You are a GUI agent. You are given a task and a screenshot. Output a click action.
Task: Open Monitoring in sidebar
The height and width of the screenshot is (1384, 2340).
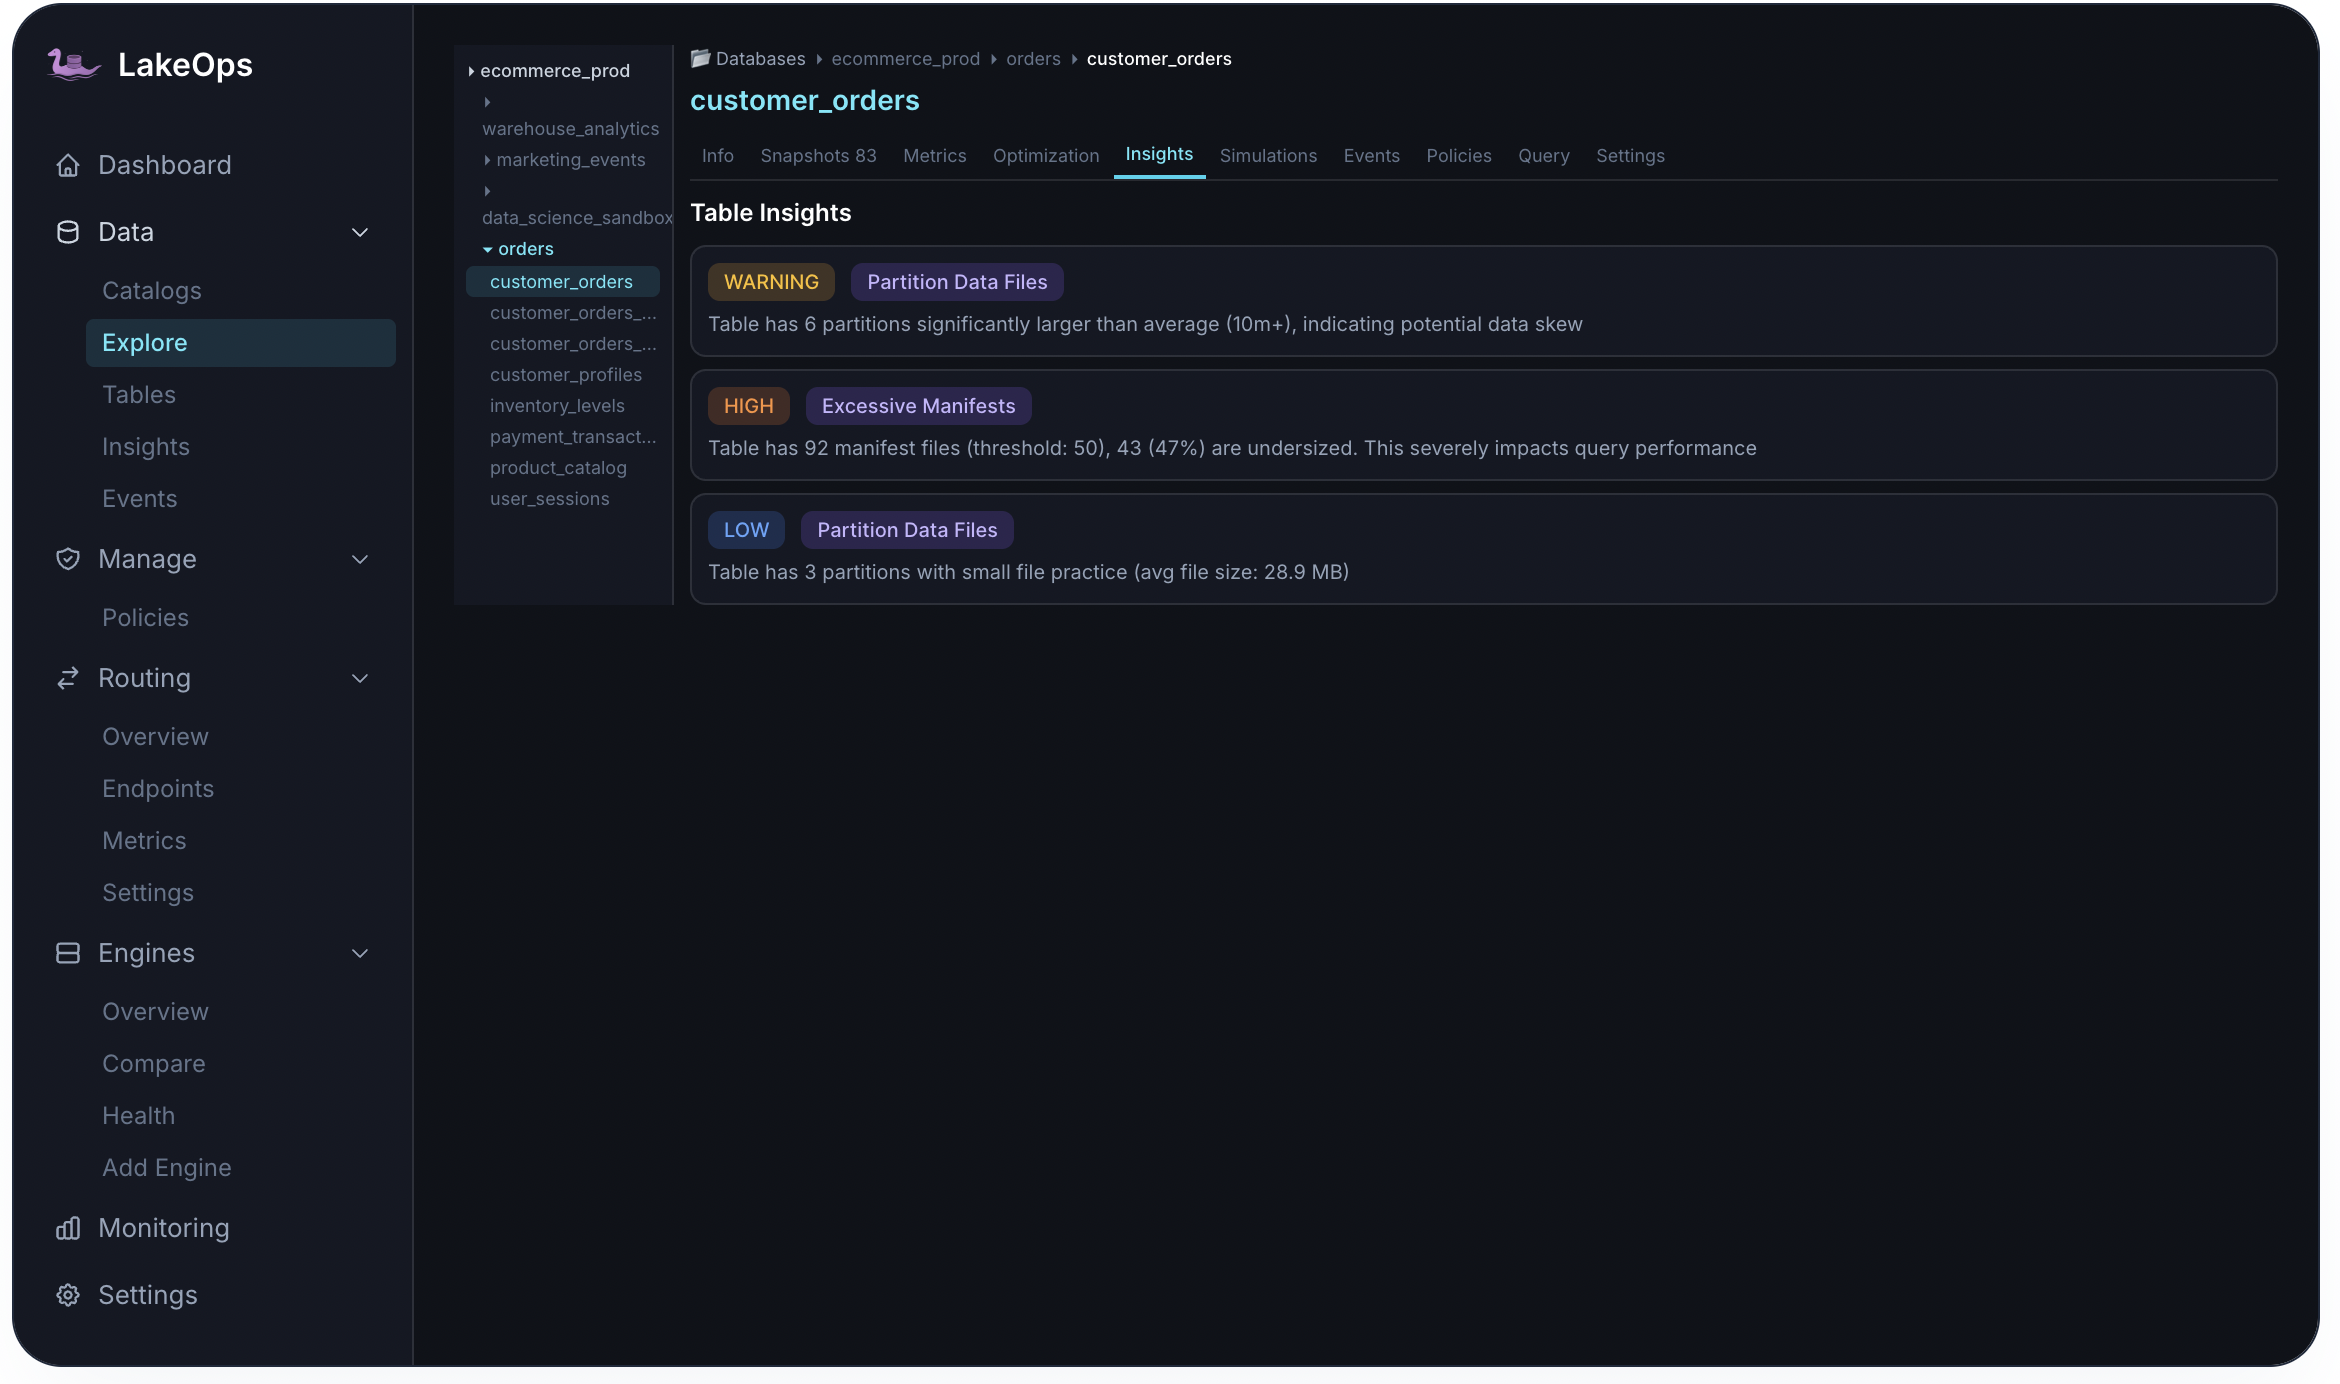point(164,1228)
